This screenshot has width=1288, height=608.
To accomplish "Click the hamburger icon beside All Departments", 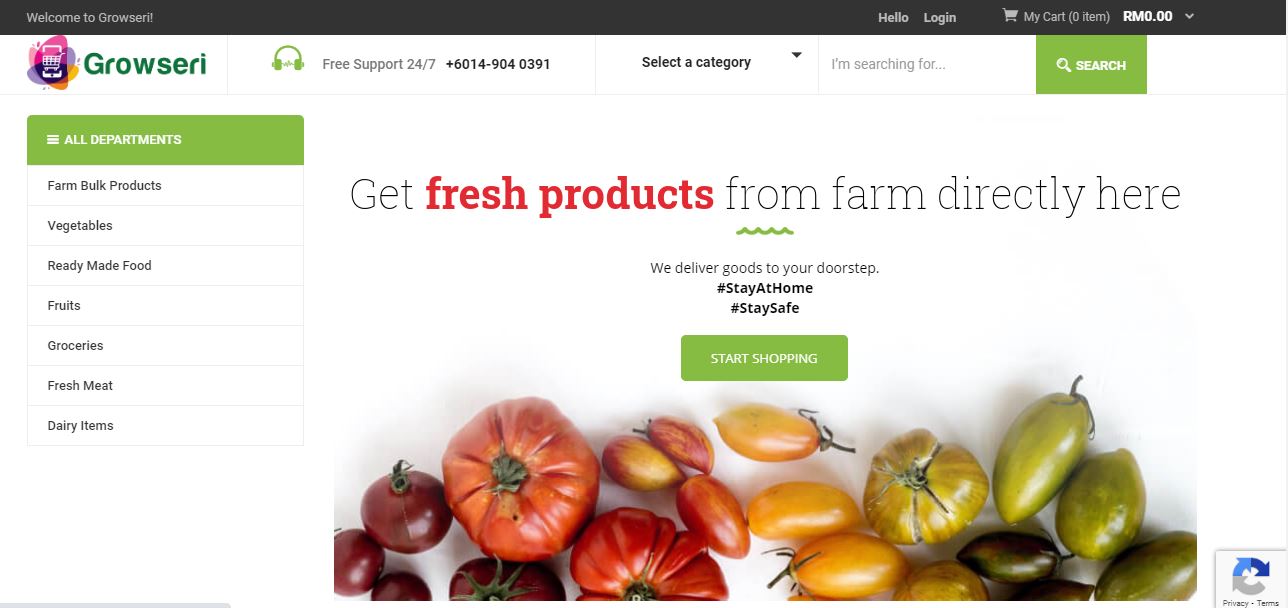I will click(x=53, y=140).
